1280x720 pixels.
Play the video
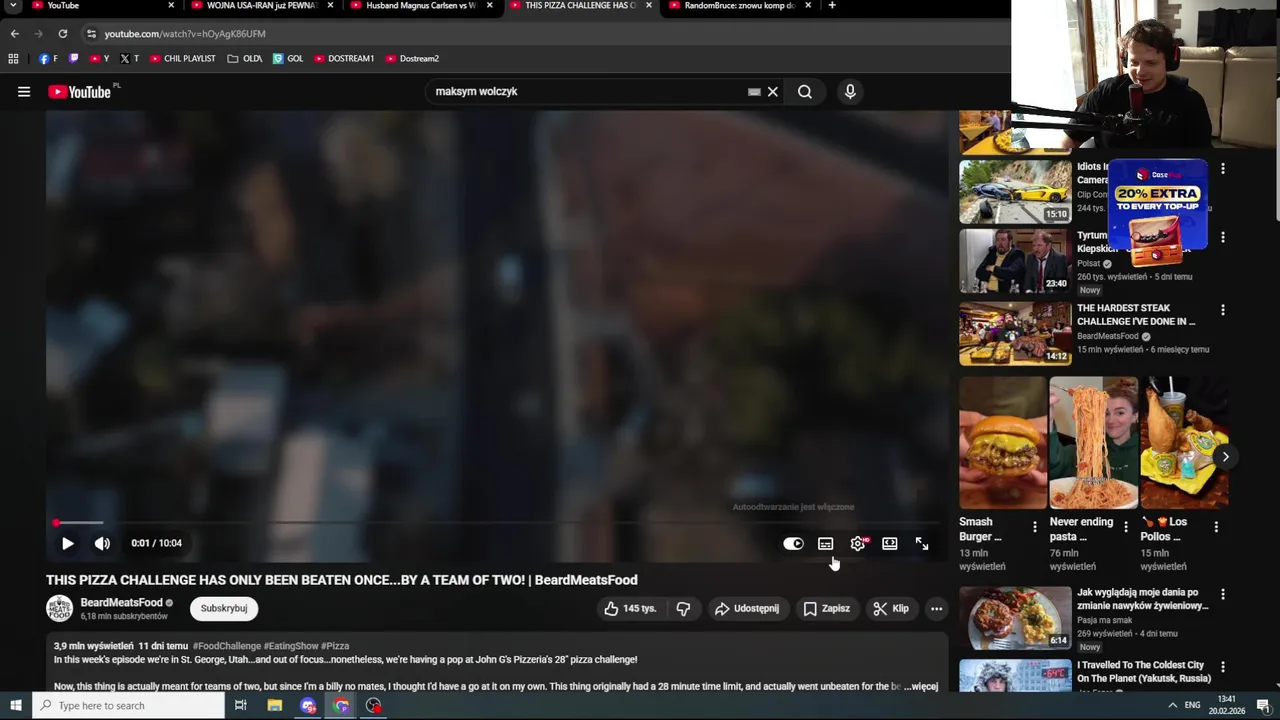point(67,543)
